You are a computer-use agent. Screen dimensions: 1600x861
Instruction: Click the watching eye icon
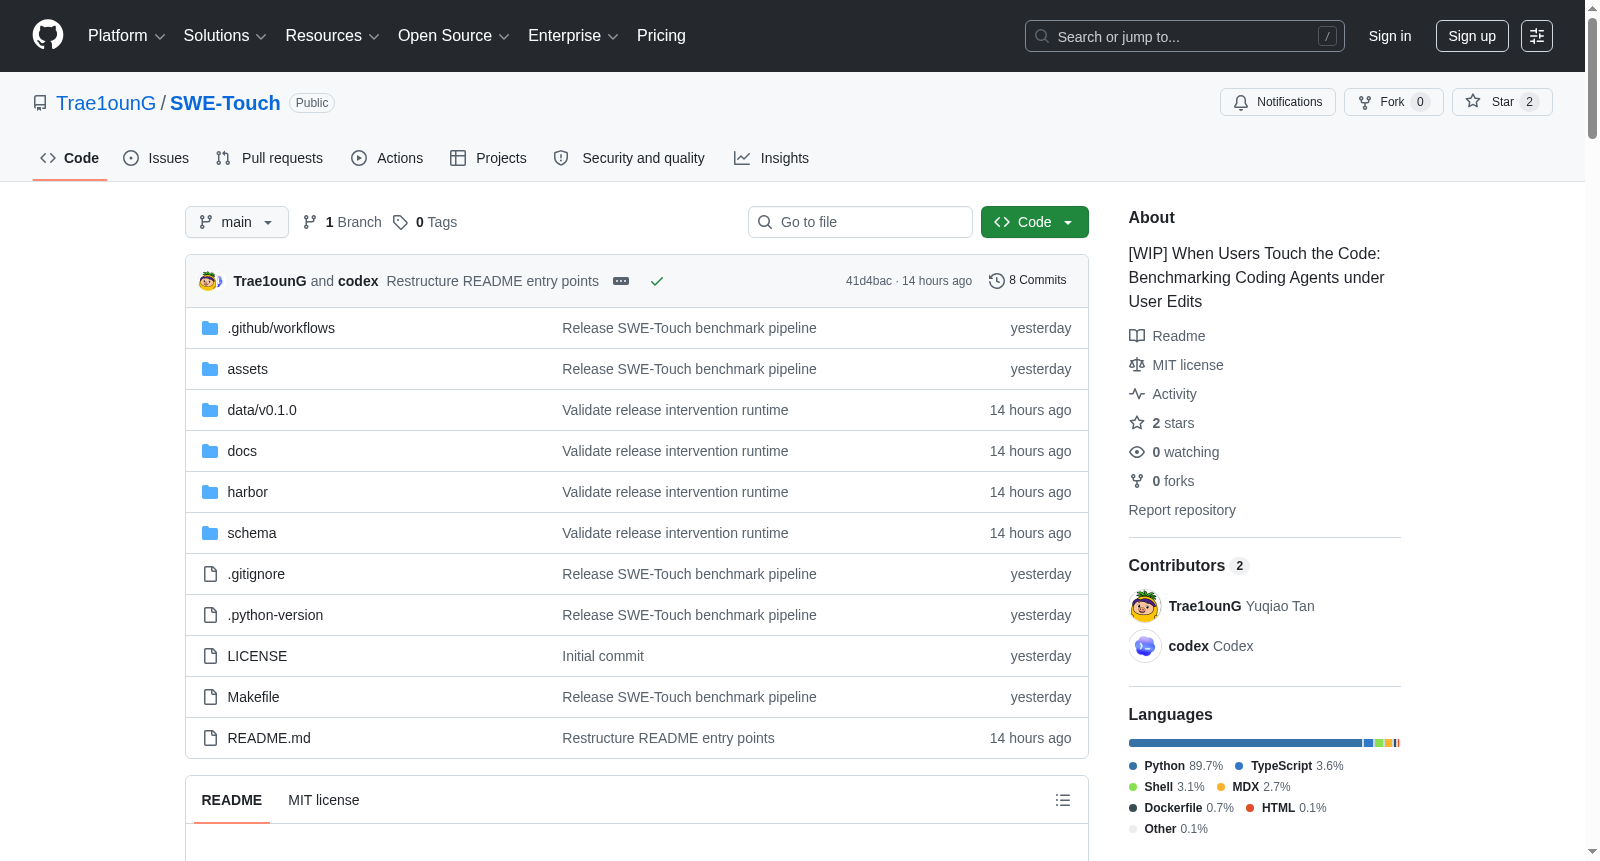pyautogui.click(x=1137, y=452)
